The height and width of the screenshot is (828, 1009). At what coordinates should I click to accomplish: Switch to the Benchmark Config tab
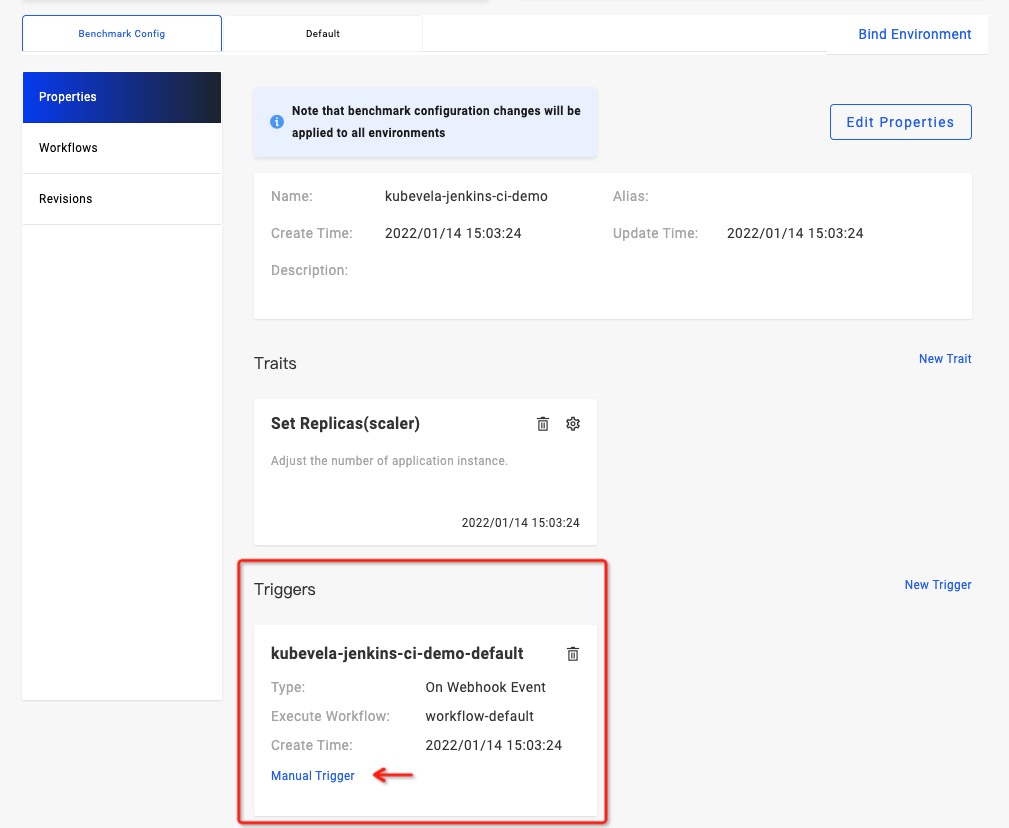point(122,33)
